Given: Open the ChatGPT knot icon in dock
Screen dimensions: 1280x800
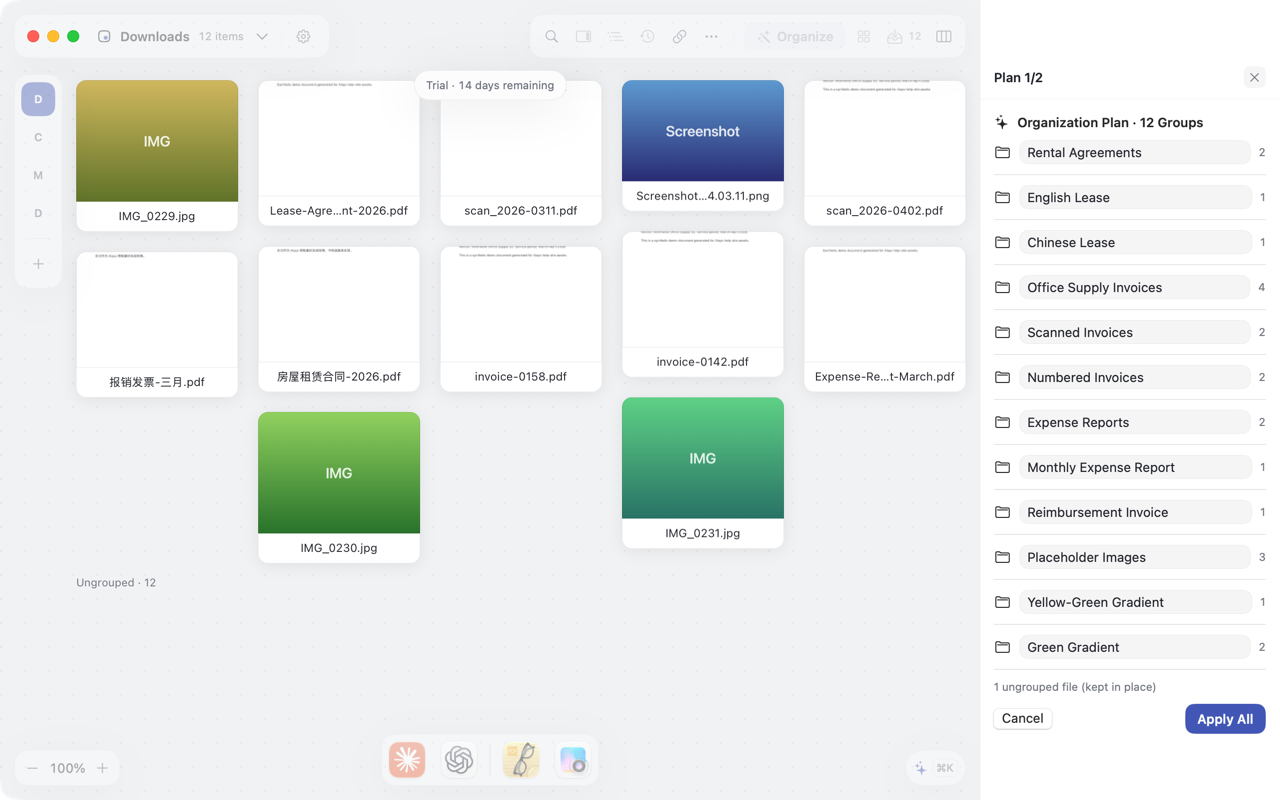Looking at the screenshot, I should [x=459, y=760].
